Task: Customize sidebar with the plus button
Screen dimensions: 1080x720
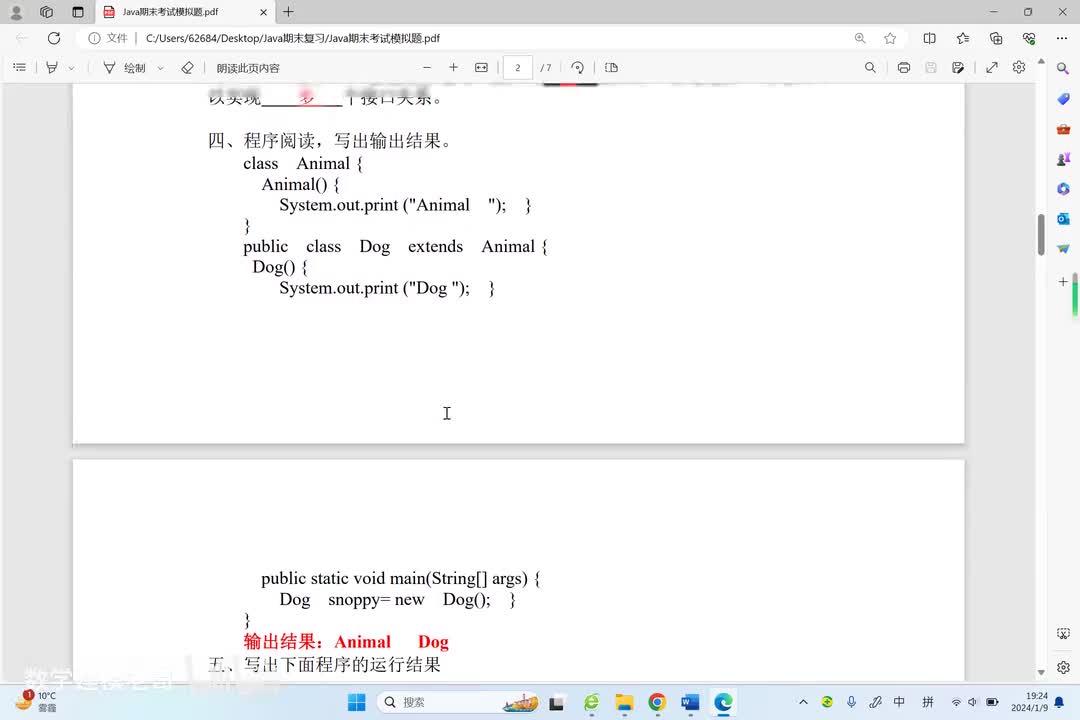Action: click(x=1063, y=281)
